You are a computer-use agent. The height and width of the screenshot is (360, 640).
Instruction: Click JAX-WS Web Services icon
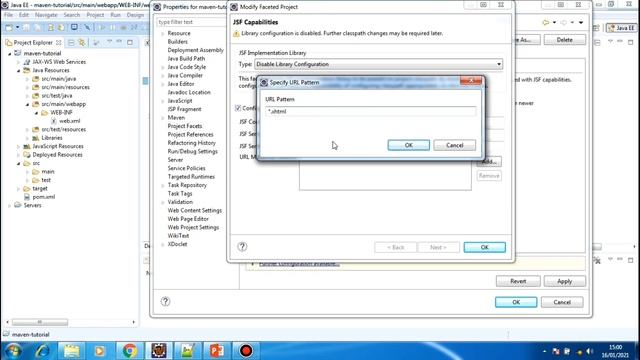point(27,62)
